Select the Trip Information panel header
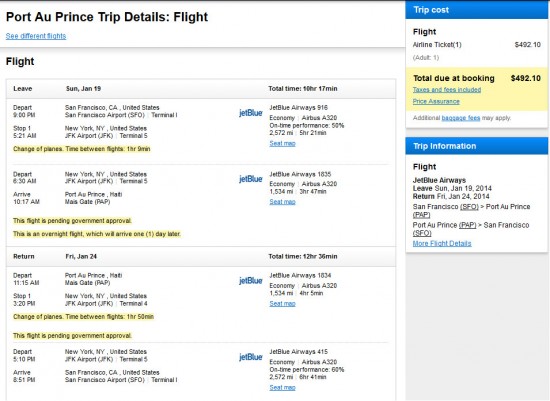 click(x=477, y=146)
